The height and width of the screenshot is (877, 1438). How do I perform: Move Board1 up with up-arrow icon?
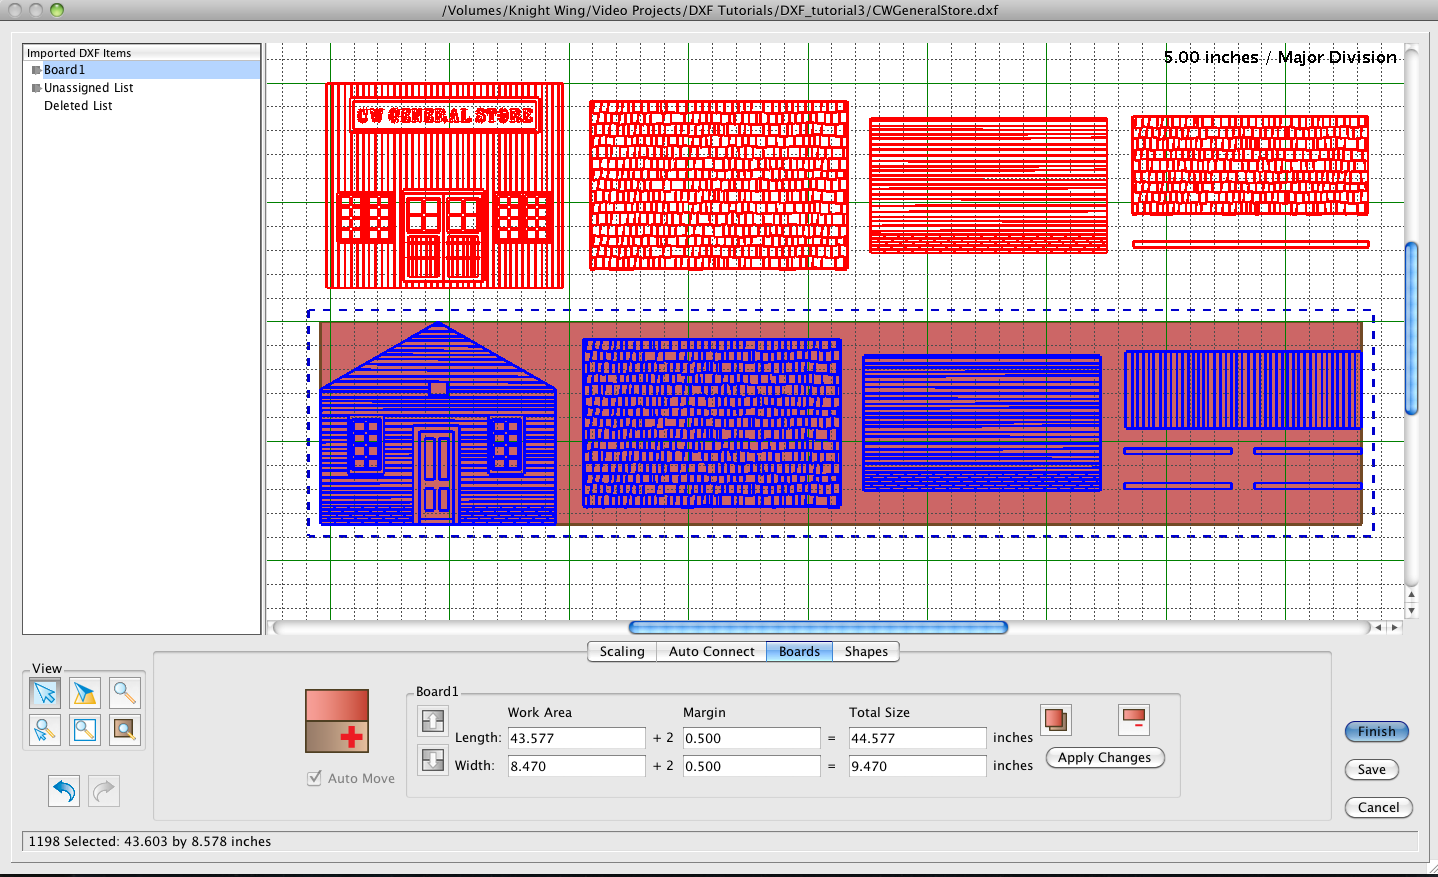pos(433,720)
